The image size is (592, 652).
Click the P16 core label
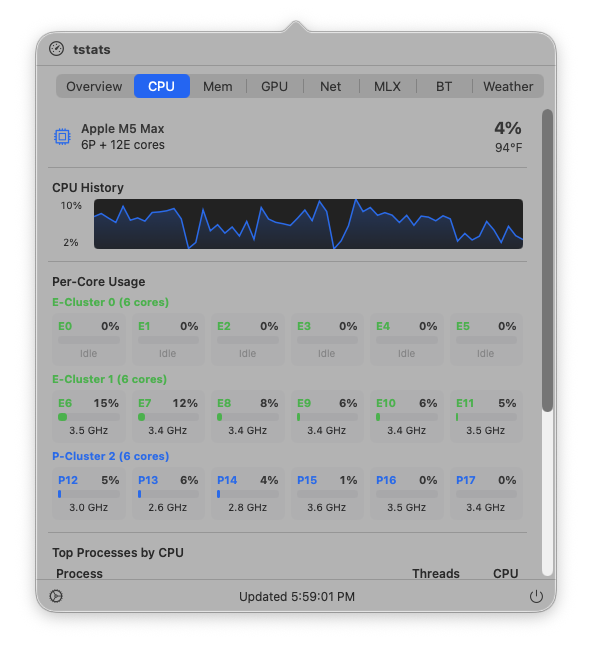click(x=386, y=480)
